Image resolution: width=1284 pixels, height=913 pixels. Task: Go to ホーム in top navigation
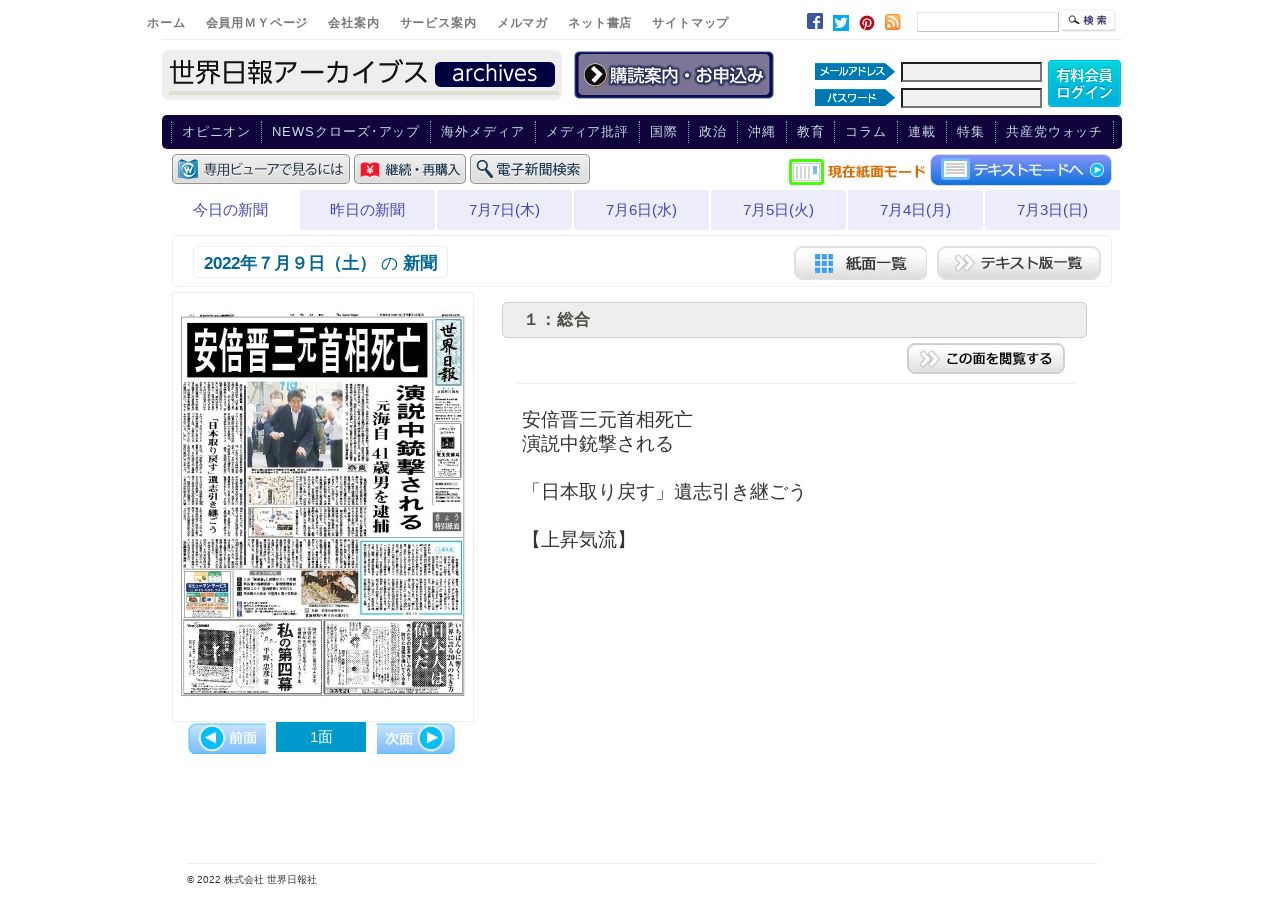click(166, 23)
